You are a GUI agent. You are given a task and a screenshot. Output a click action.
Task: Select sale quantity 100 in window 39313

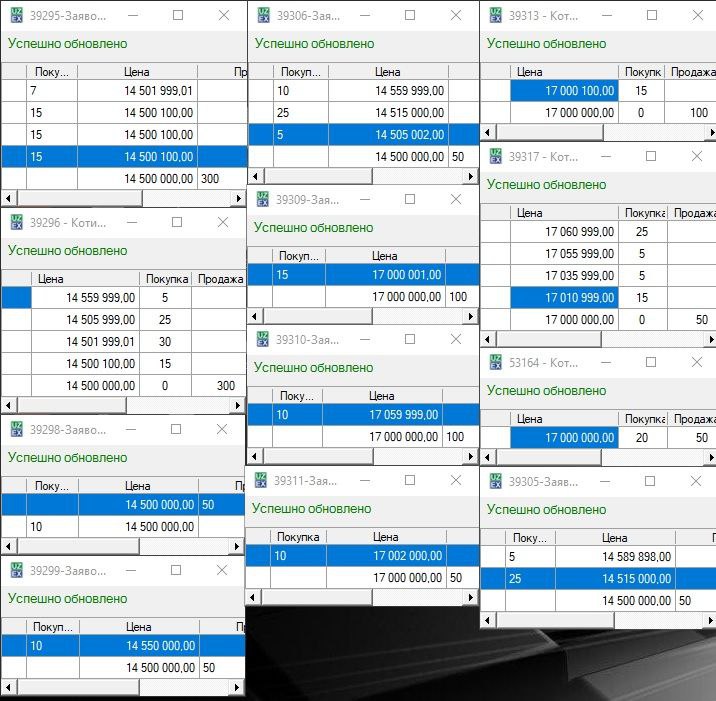coord(690,112)
